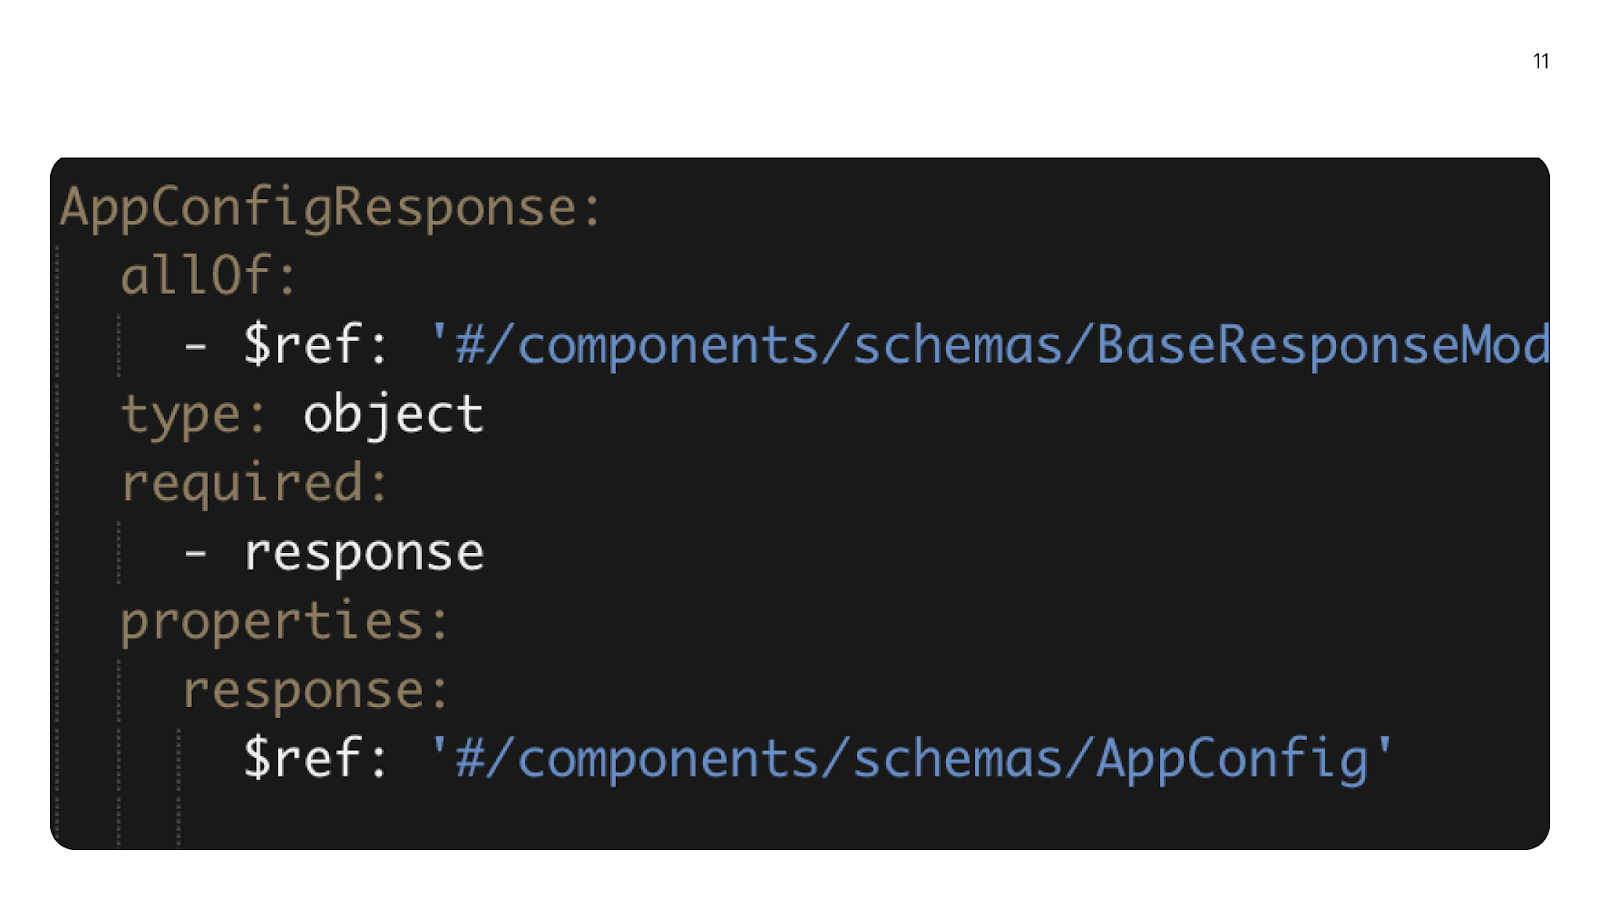Image resolution: width=1600 pixels, height=900 pixels.
Task: Open the BaseResponseMod text in the truncated path
Action: [x=1322, y=345]
